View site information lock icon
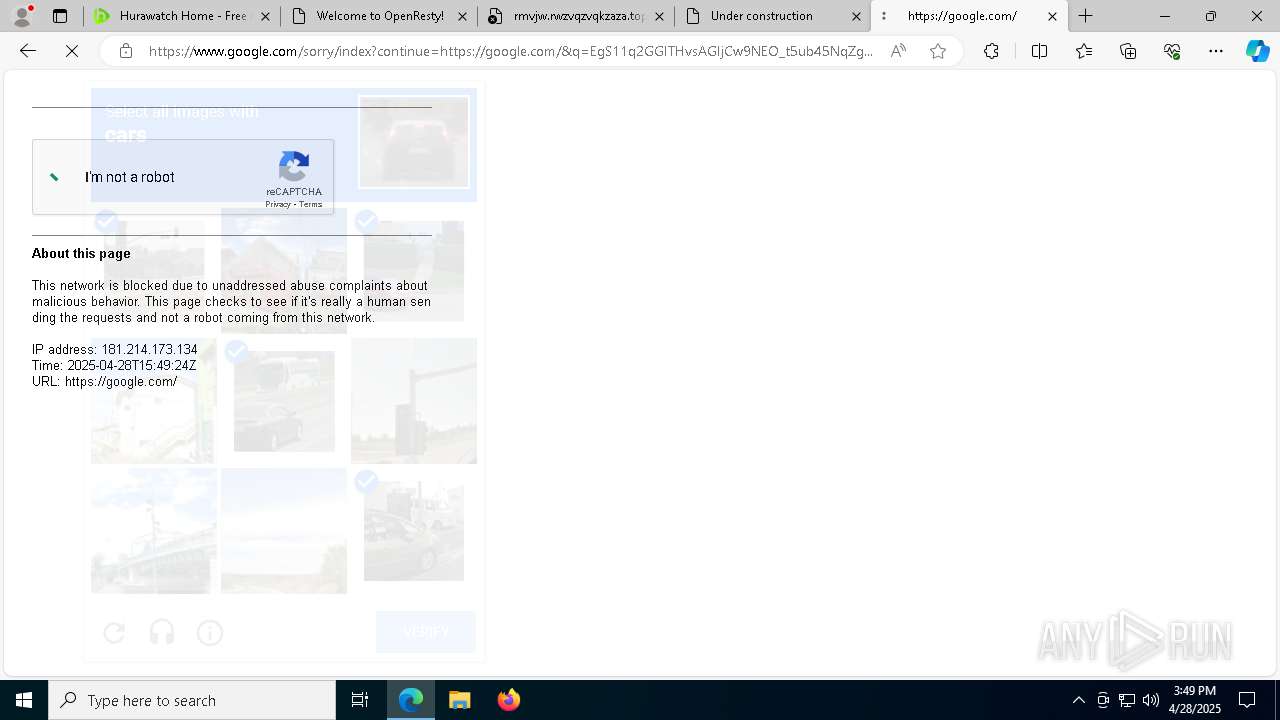 (x=126, y=51)
